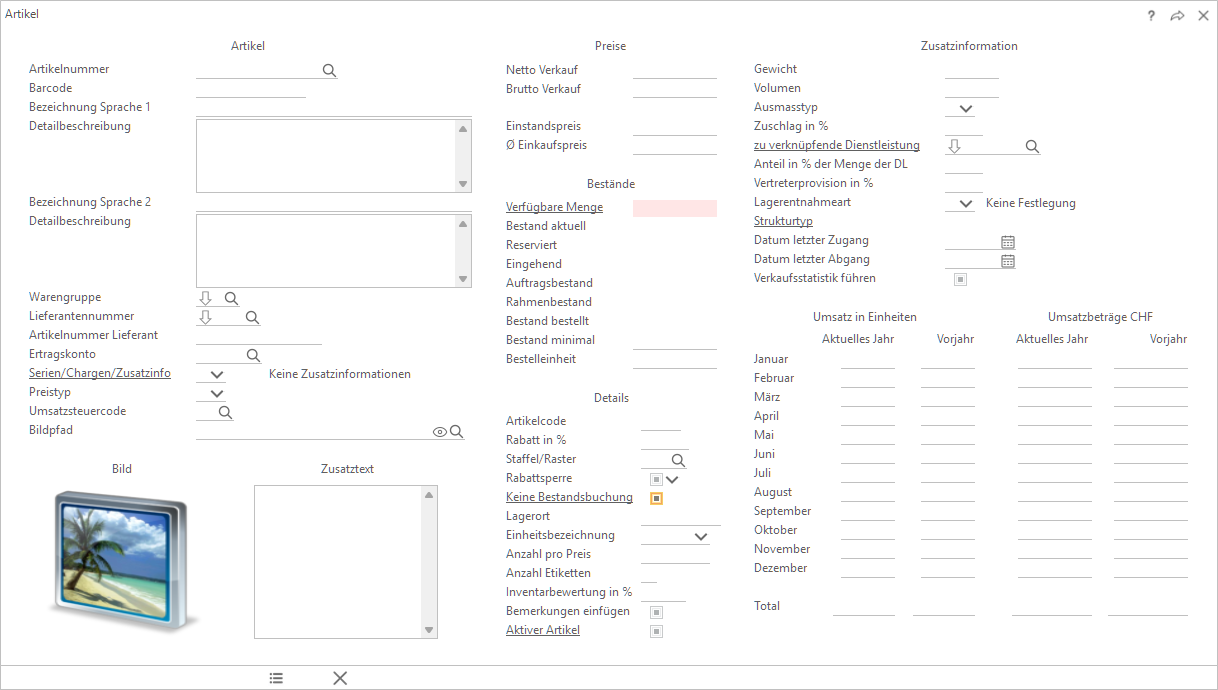
Task: Click the pink Verfügbare Menge field
Action: pos(675,208)
